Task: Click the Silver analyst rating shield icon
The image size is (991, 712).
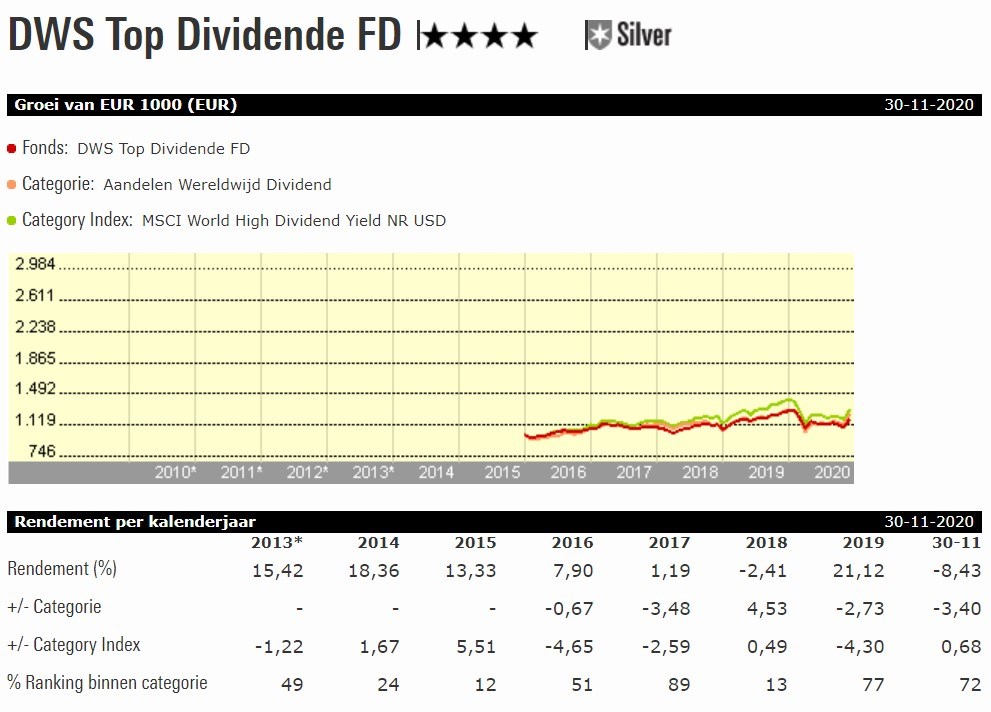Action: (597, 36)
